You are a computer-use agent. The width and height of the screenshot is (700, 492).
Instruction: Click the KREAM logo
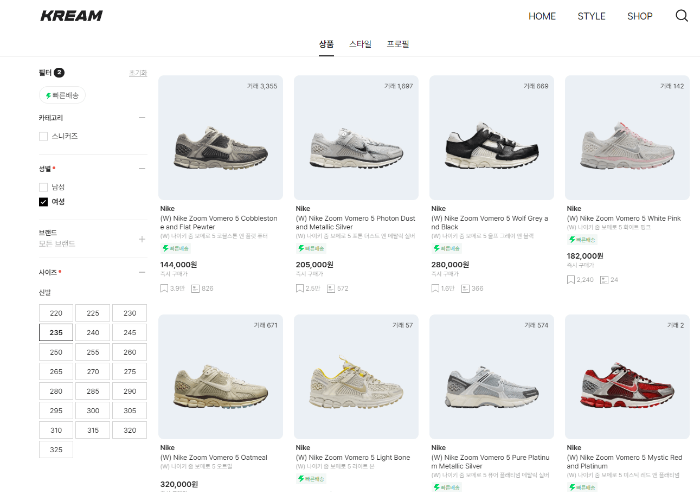click(71, 16)
